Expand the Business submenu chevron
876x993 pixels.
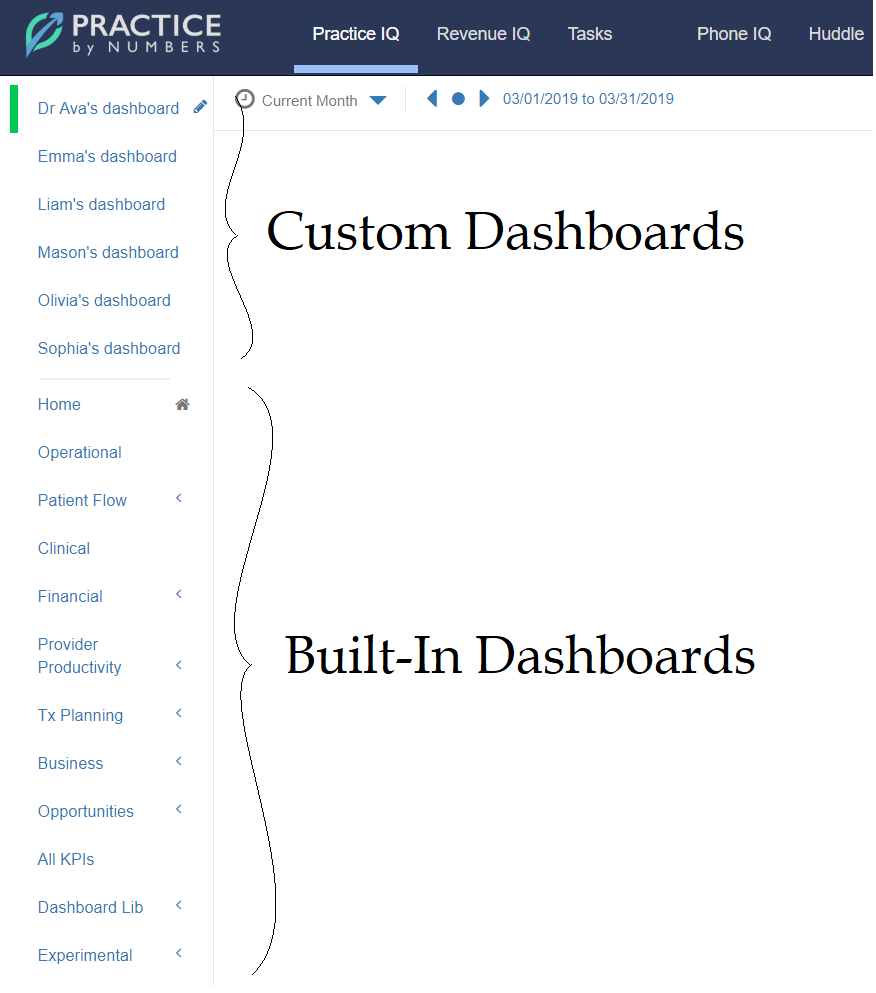179,763
